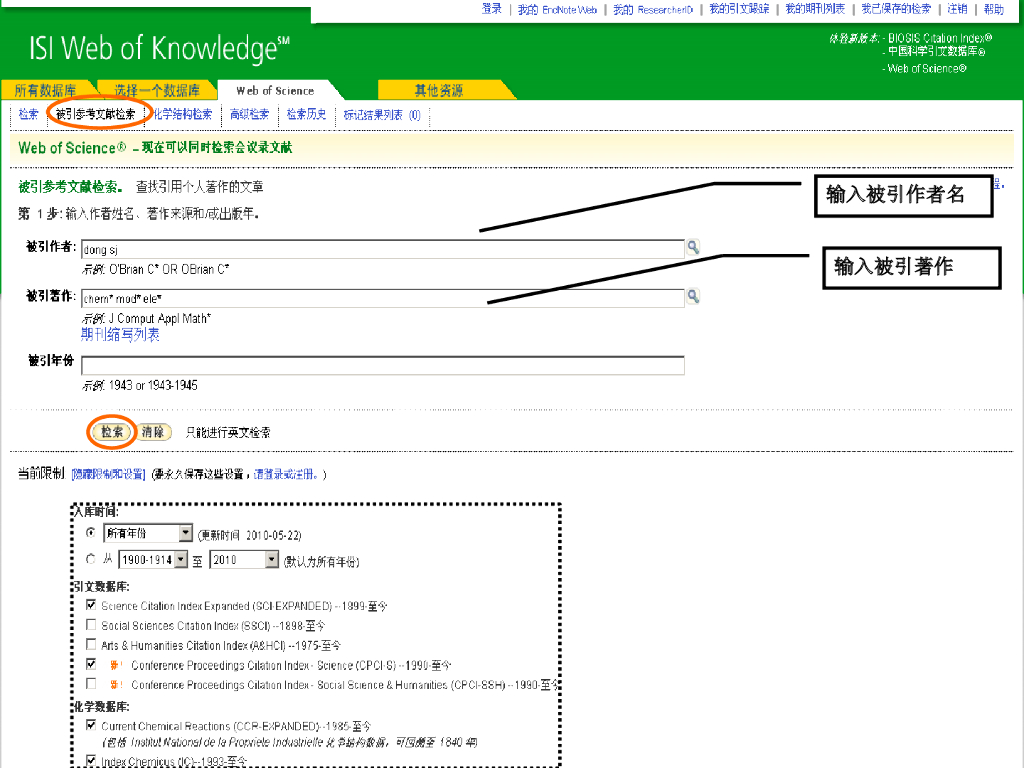Open the 1900-1914 start year dropdown

point(153,560)
